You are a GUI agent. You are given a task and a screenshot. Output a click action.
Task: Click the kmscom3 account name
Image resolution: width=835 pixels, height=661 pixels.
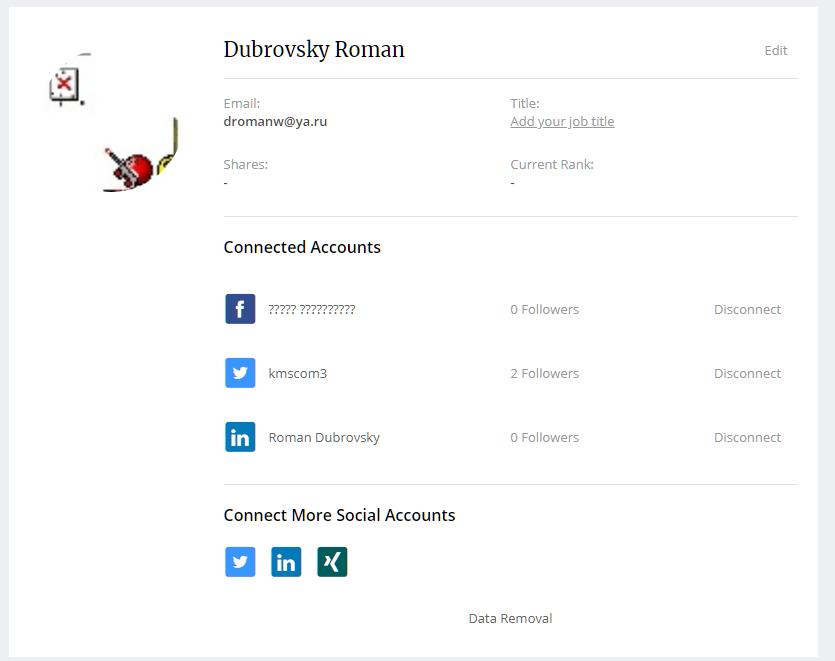coord(297,373)
